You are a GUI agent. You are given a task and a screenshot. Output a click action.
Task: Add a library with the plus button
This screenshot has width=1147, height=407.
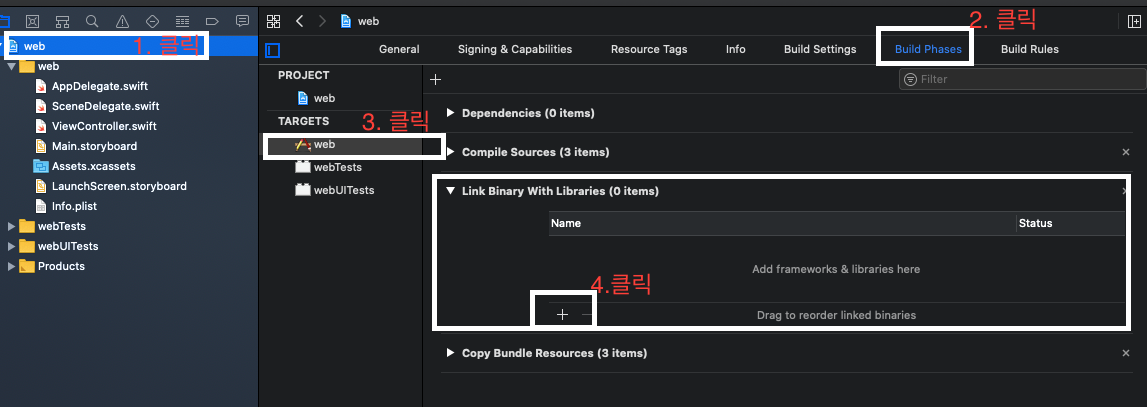[562, 314]
